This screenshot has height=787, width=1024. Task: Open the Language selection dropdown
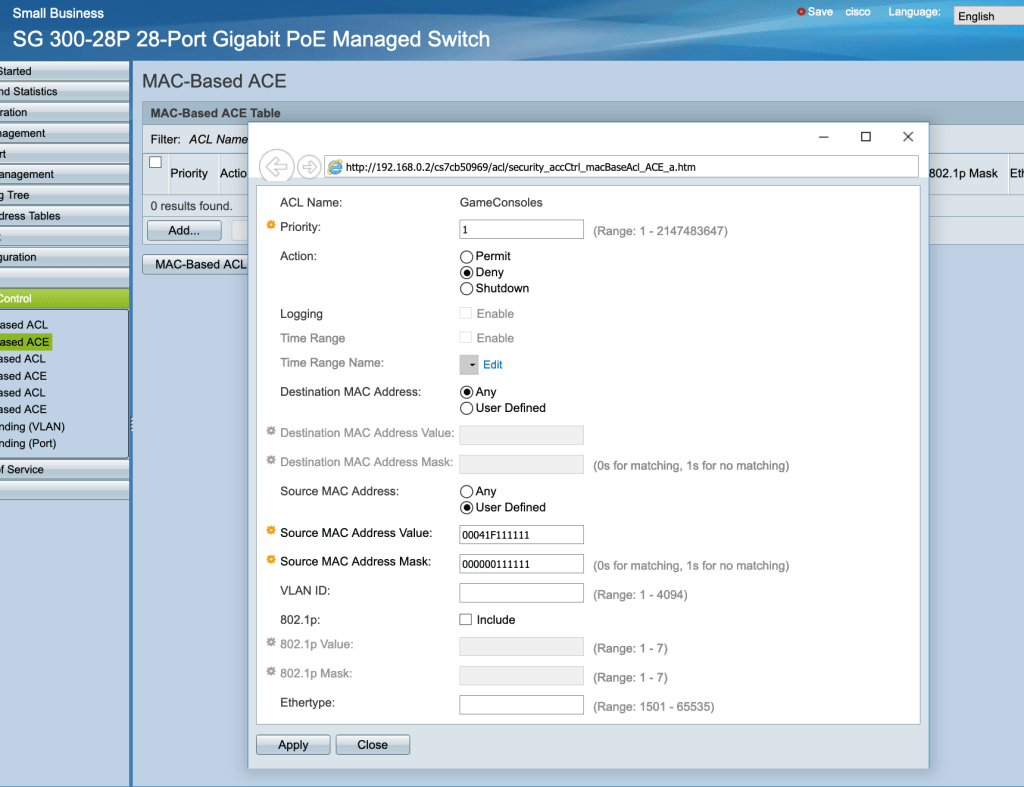tap(988, 16)
